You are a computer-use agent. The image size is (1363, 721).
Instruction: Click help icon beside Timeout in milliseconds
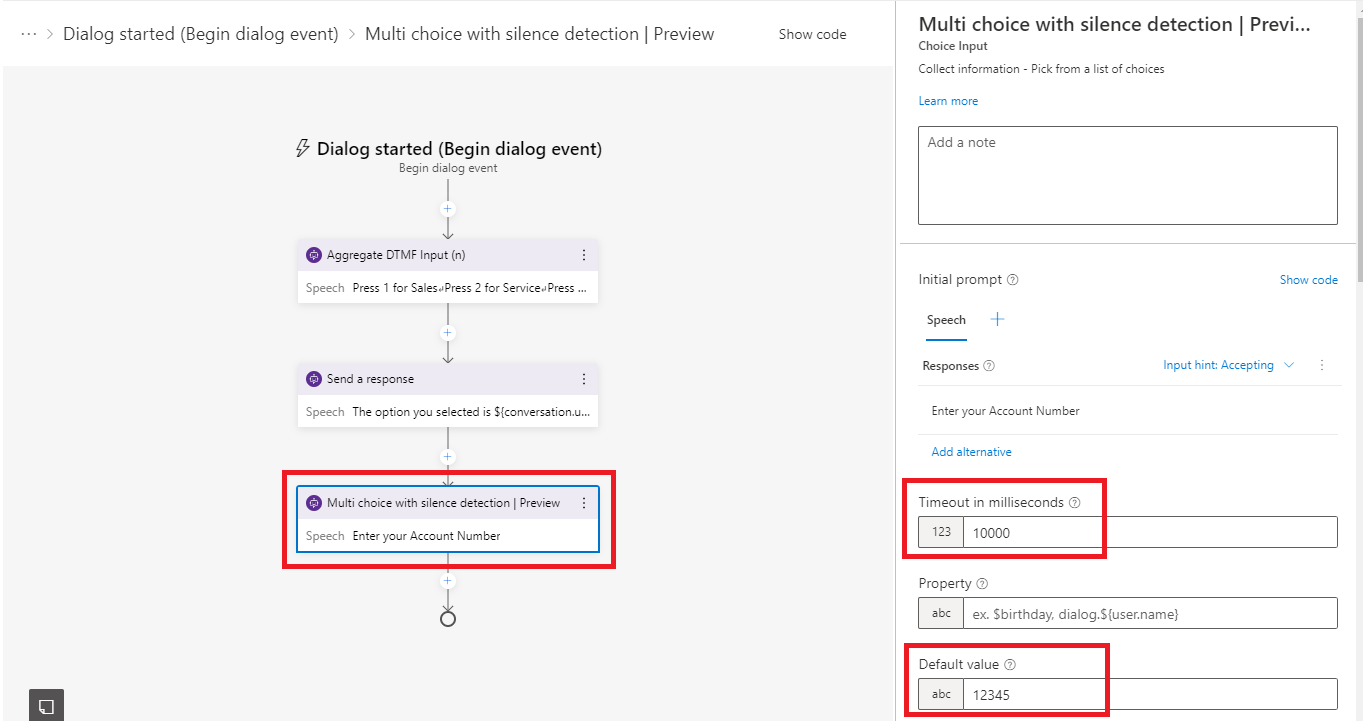tap(1075, 503)
